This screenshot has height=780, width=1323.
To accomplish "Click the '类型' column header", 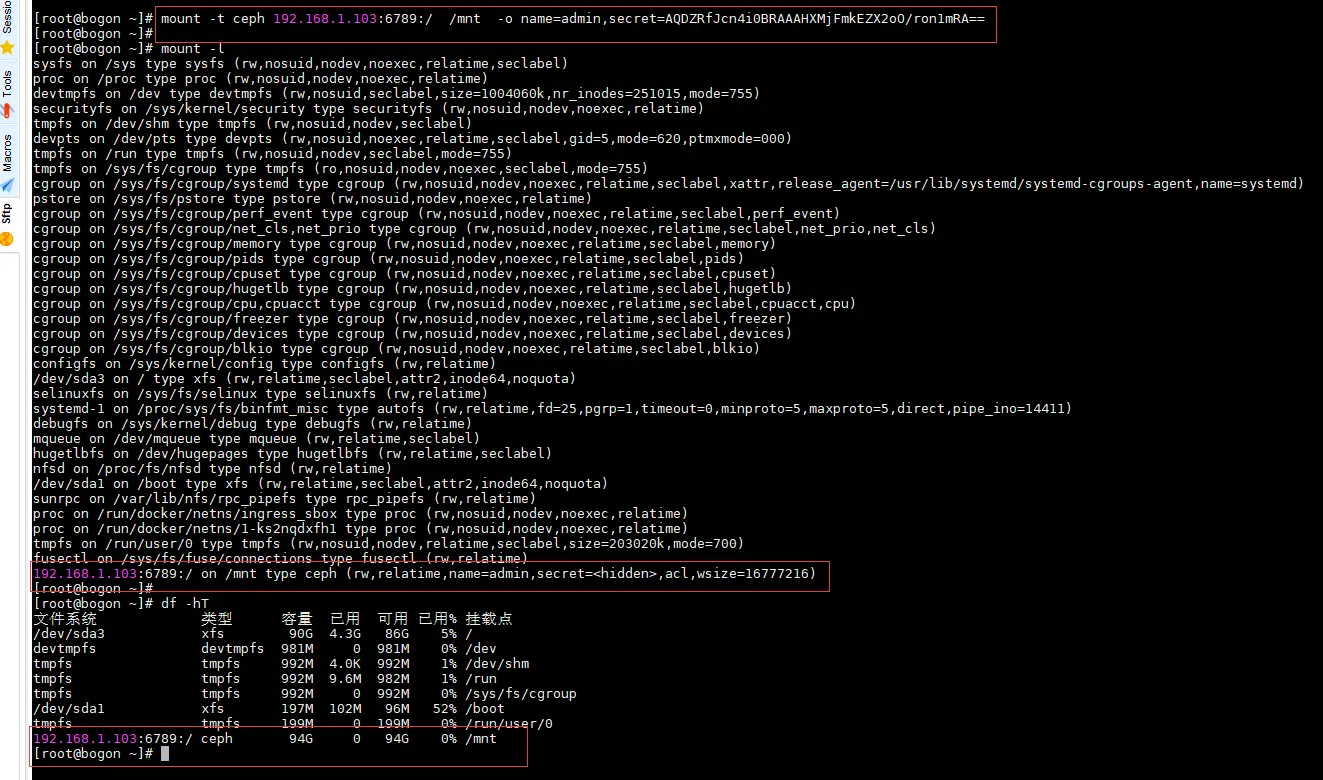I will point(217,619).
